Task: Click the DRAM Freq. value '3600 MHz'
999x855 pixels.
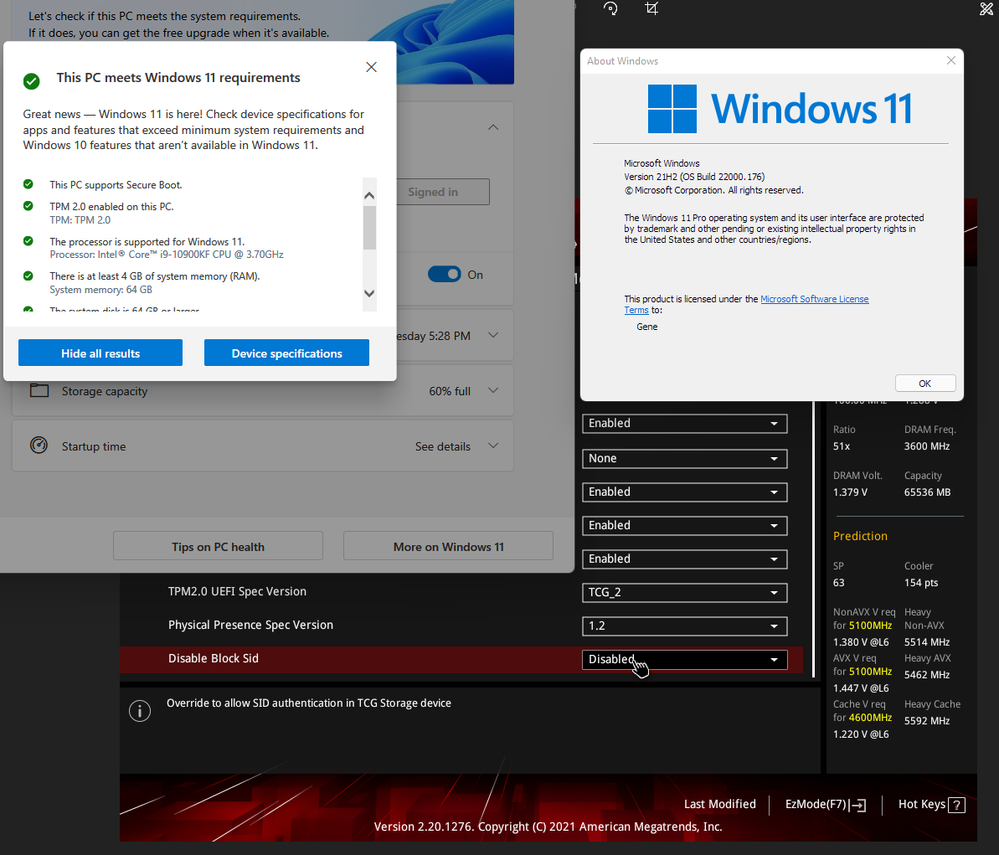Action: 927,446
